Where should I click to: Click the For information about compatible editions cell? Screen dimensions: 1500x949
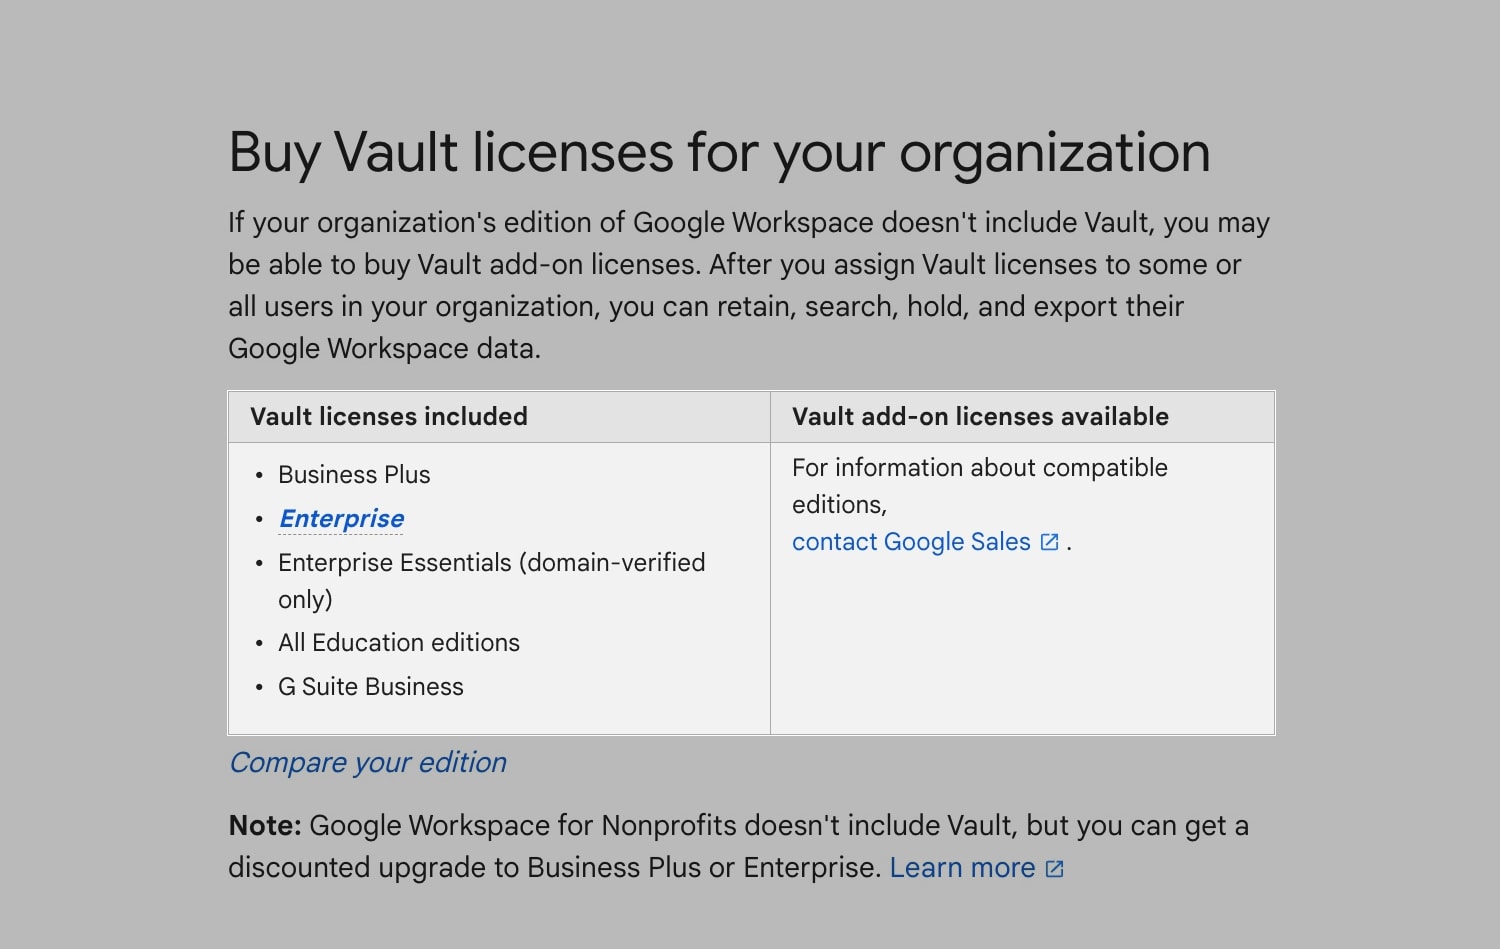[980, 486]
